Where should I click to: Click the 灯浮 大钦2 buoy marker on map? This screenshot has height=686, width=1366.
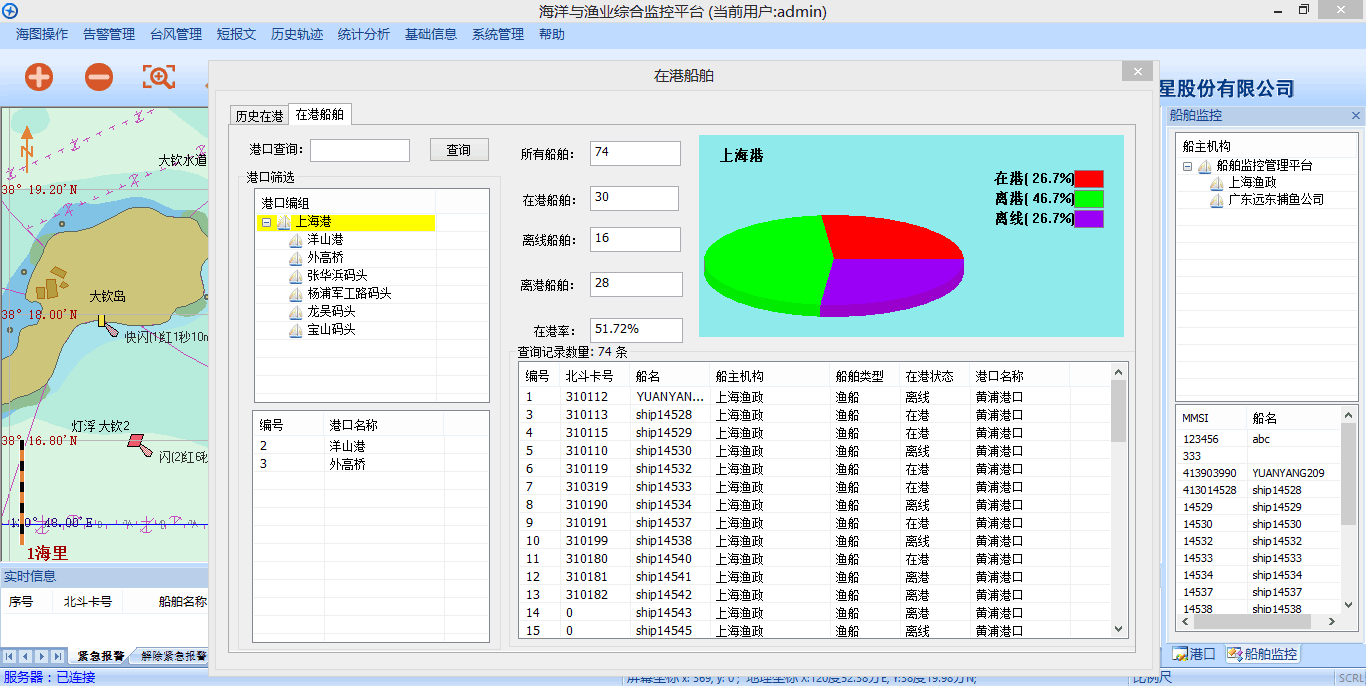[136, 440]
